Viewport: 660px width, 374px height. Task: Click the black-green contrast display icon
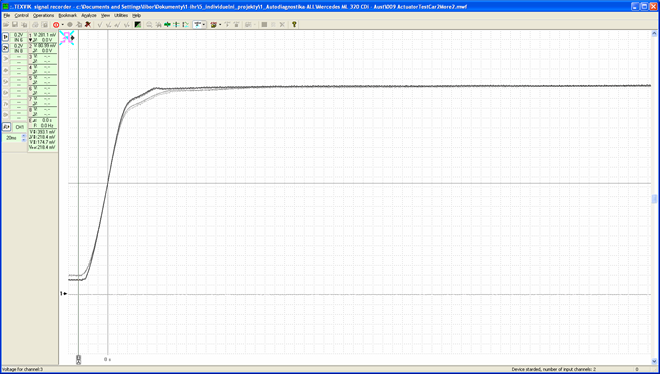tap(138, 25)
